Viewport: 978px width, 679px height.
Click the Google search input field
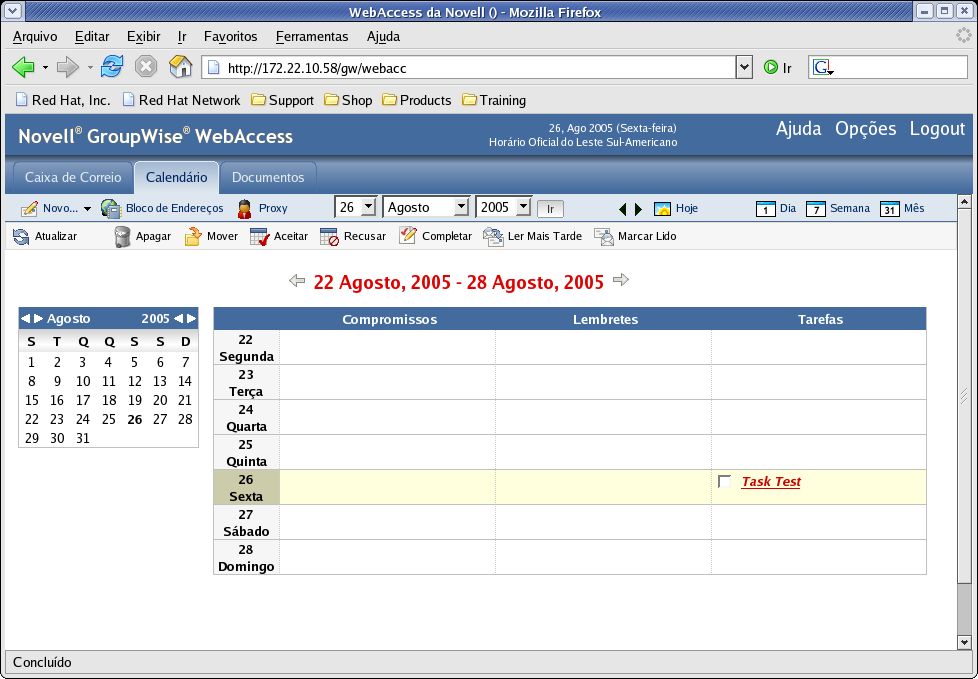click(901, 67)
